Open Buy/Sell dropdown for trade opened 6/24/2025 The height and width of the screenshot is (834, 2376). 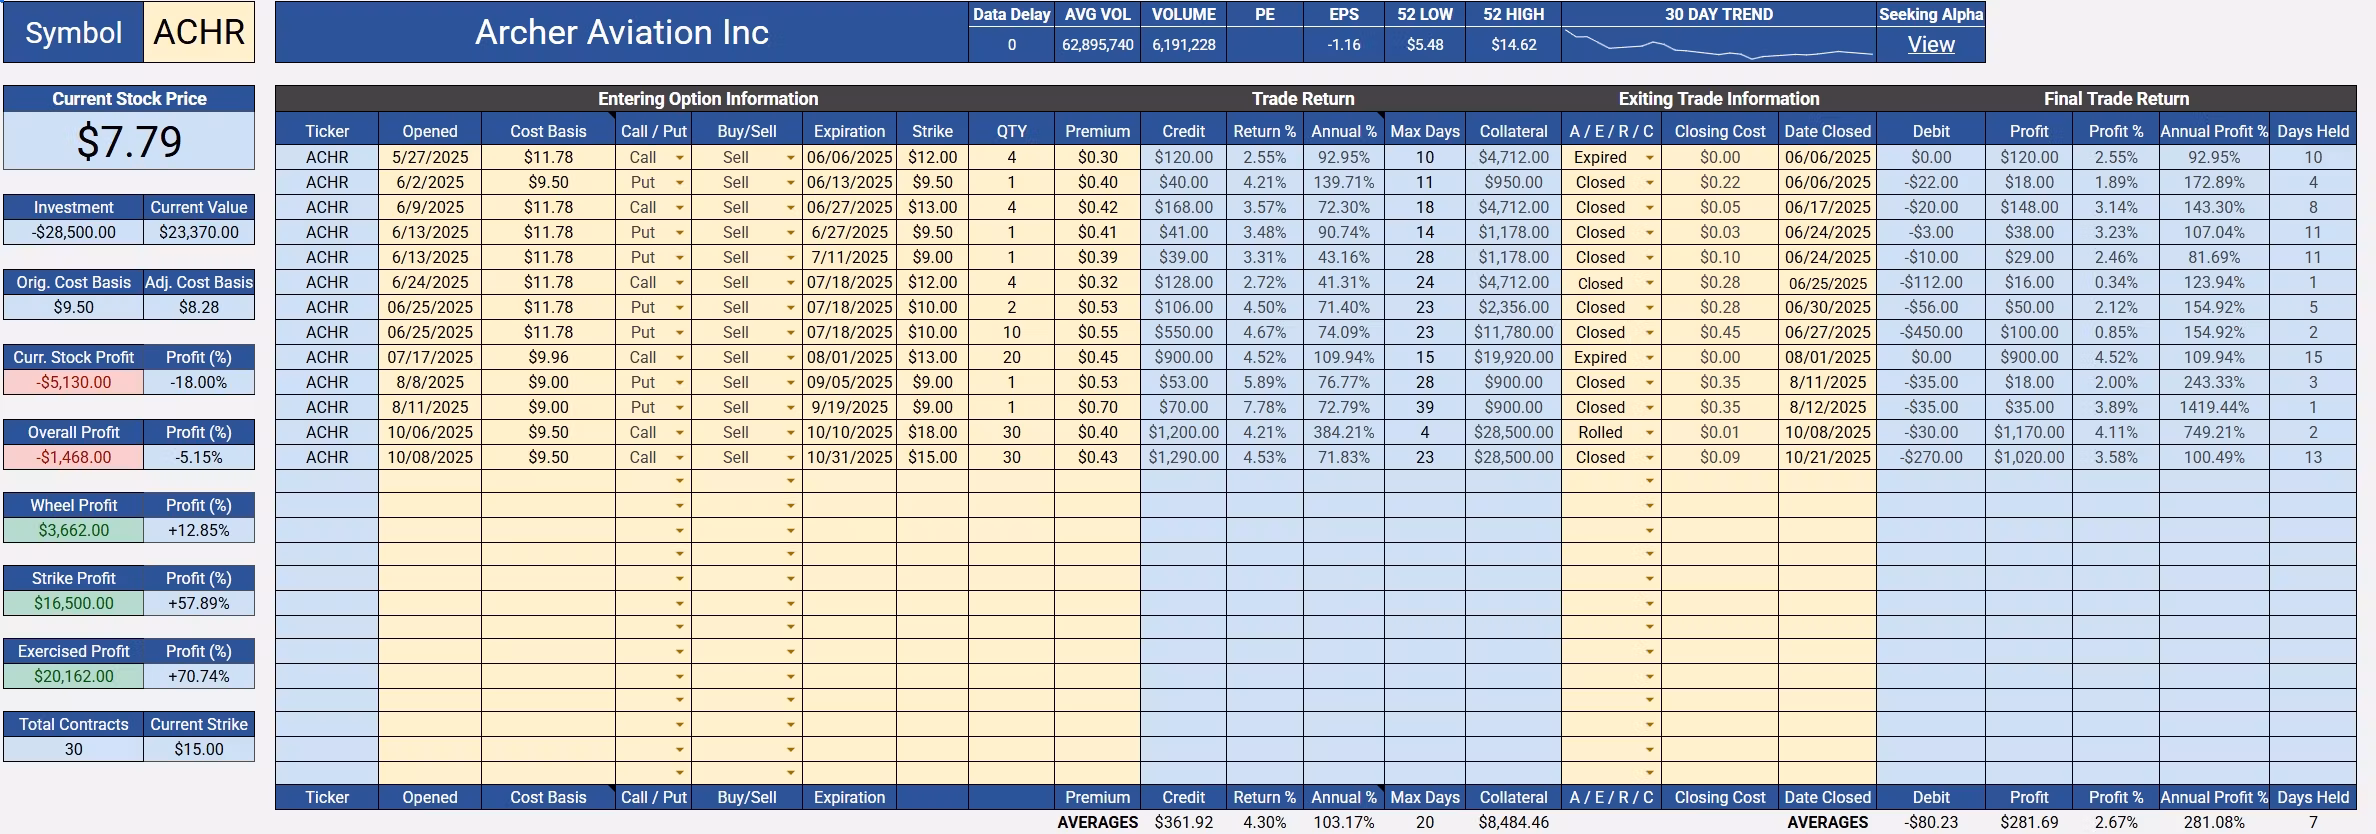point(790,283)
